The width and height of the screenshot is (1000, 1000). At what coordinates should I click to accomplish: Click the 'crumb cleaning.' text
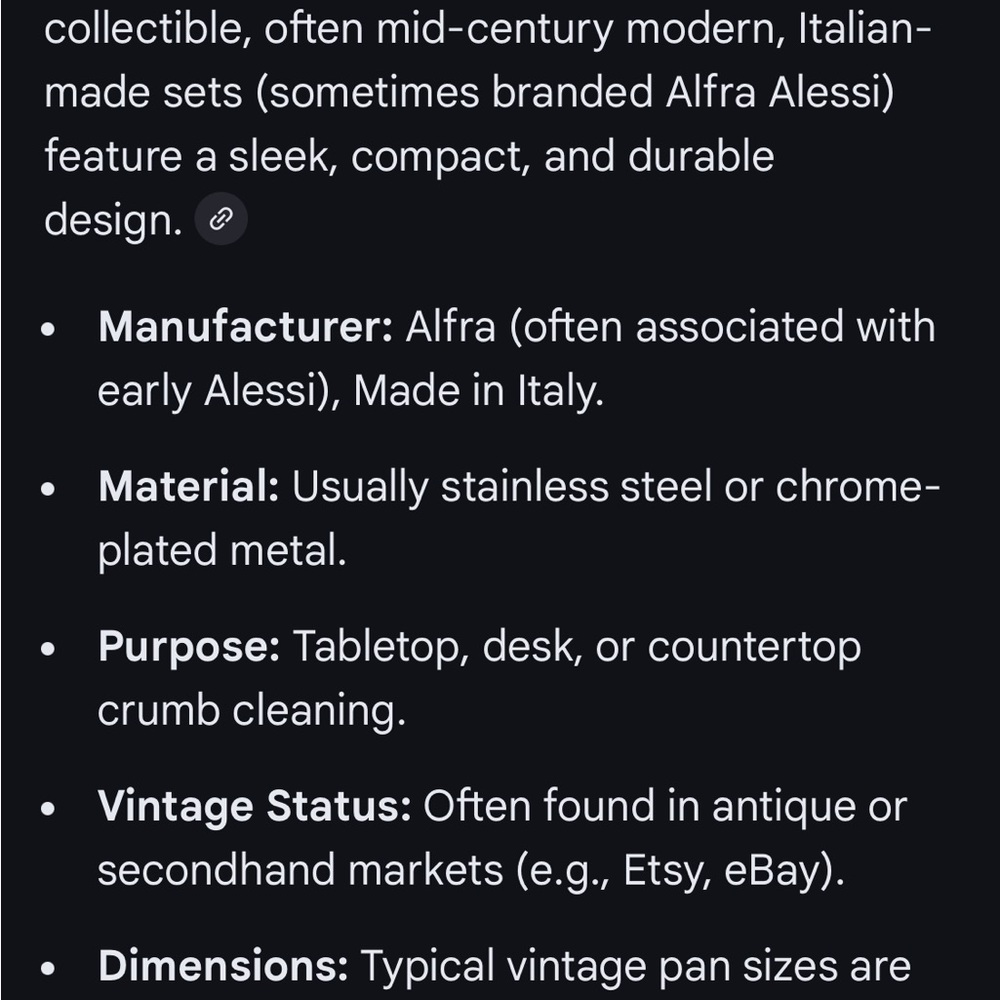pyautogui.click(x=252, y=711)
